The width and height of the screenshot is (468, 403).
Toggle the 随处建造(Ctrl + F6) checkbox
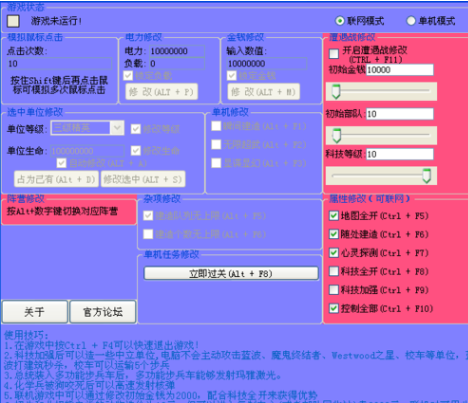click(334, 234)
